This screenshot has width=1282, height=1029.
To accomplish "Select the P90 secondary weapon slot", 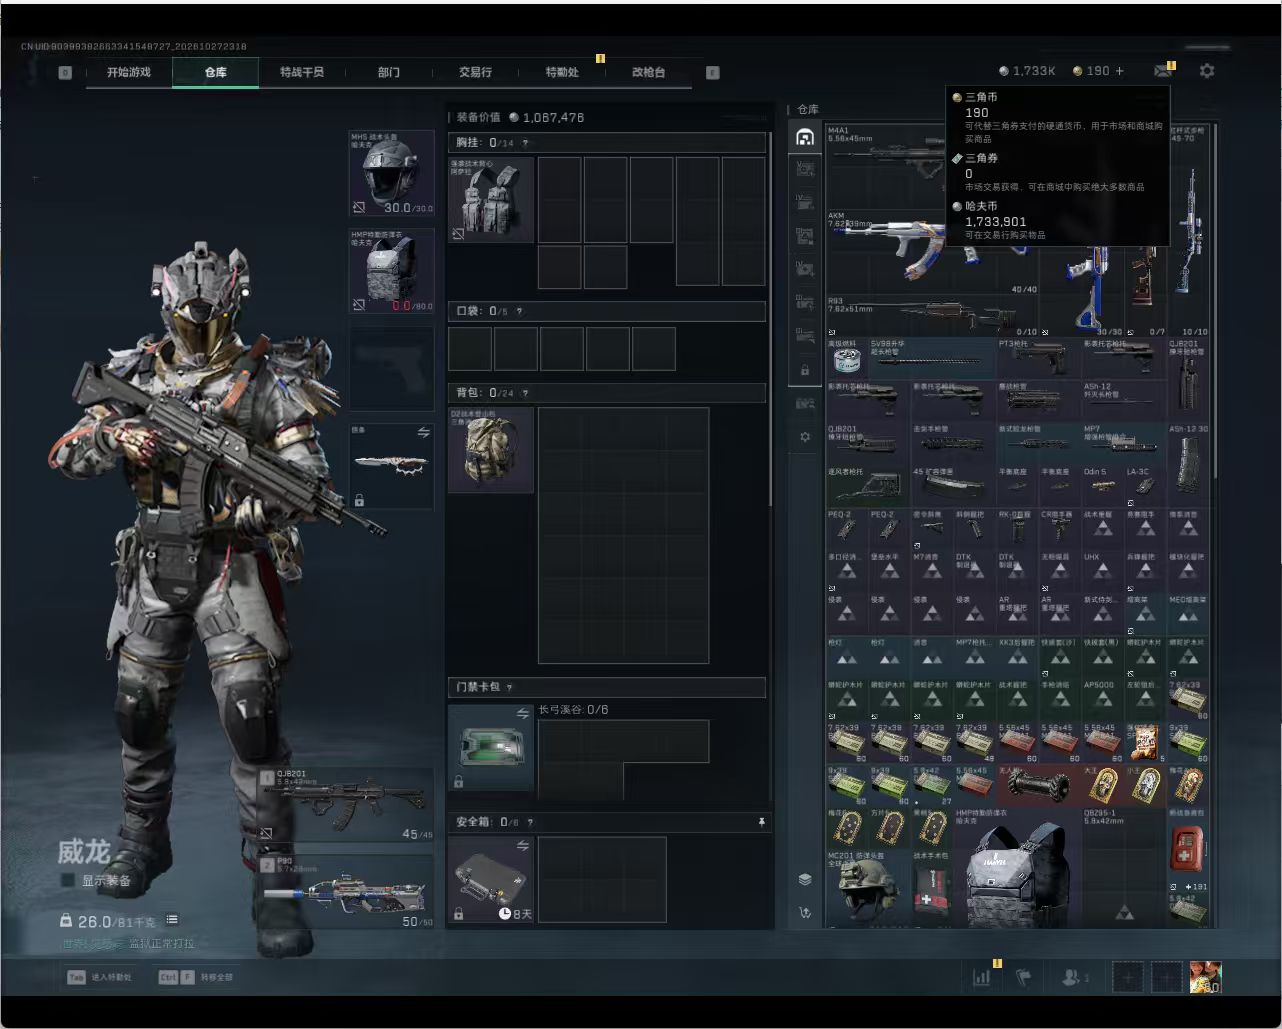I will point(345,891).
